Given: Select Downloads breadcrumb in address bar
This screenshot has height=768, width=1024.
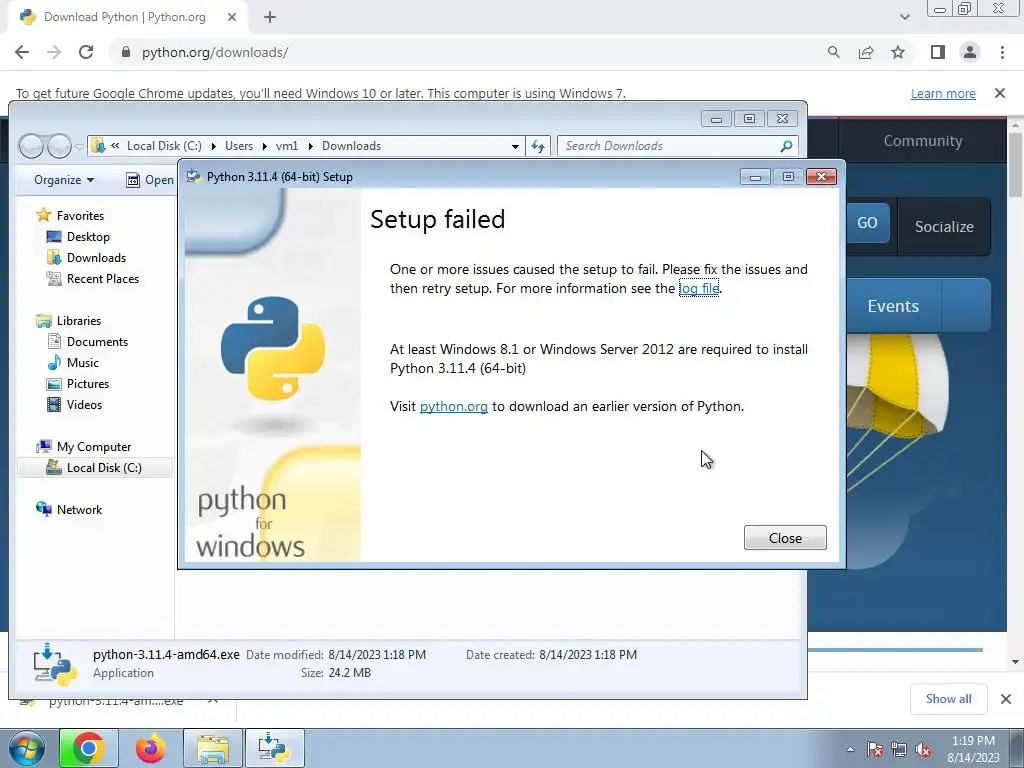Looking at the screenshot, I should [x=351, y=146].
